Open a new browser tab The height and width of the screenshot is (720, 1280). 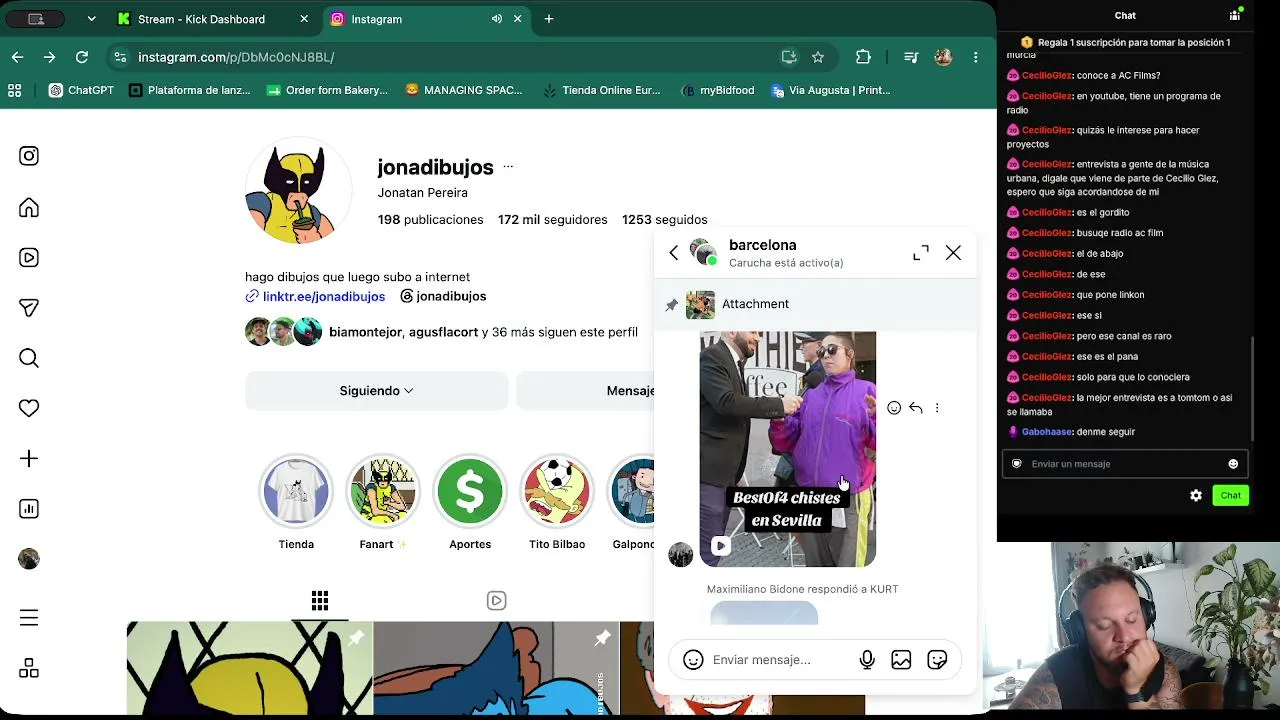click(x=549, y=19)
